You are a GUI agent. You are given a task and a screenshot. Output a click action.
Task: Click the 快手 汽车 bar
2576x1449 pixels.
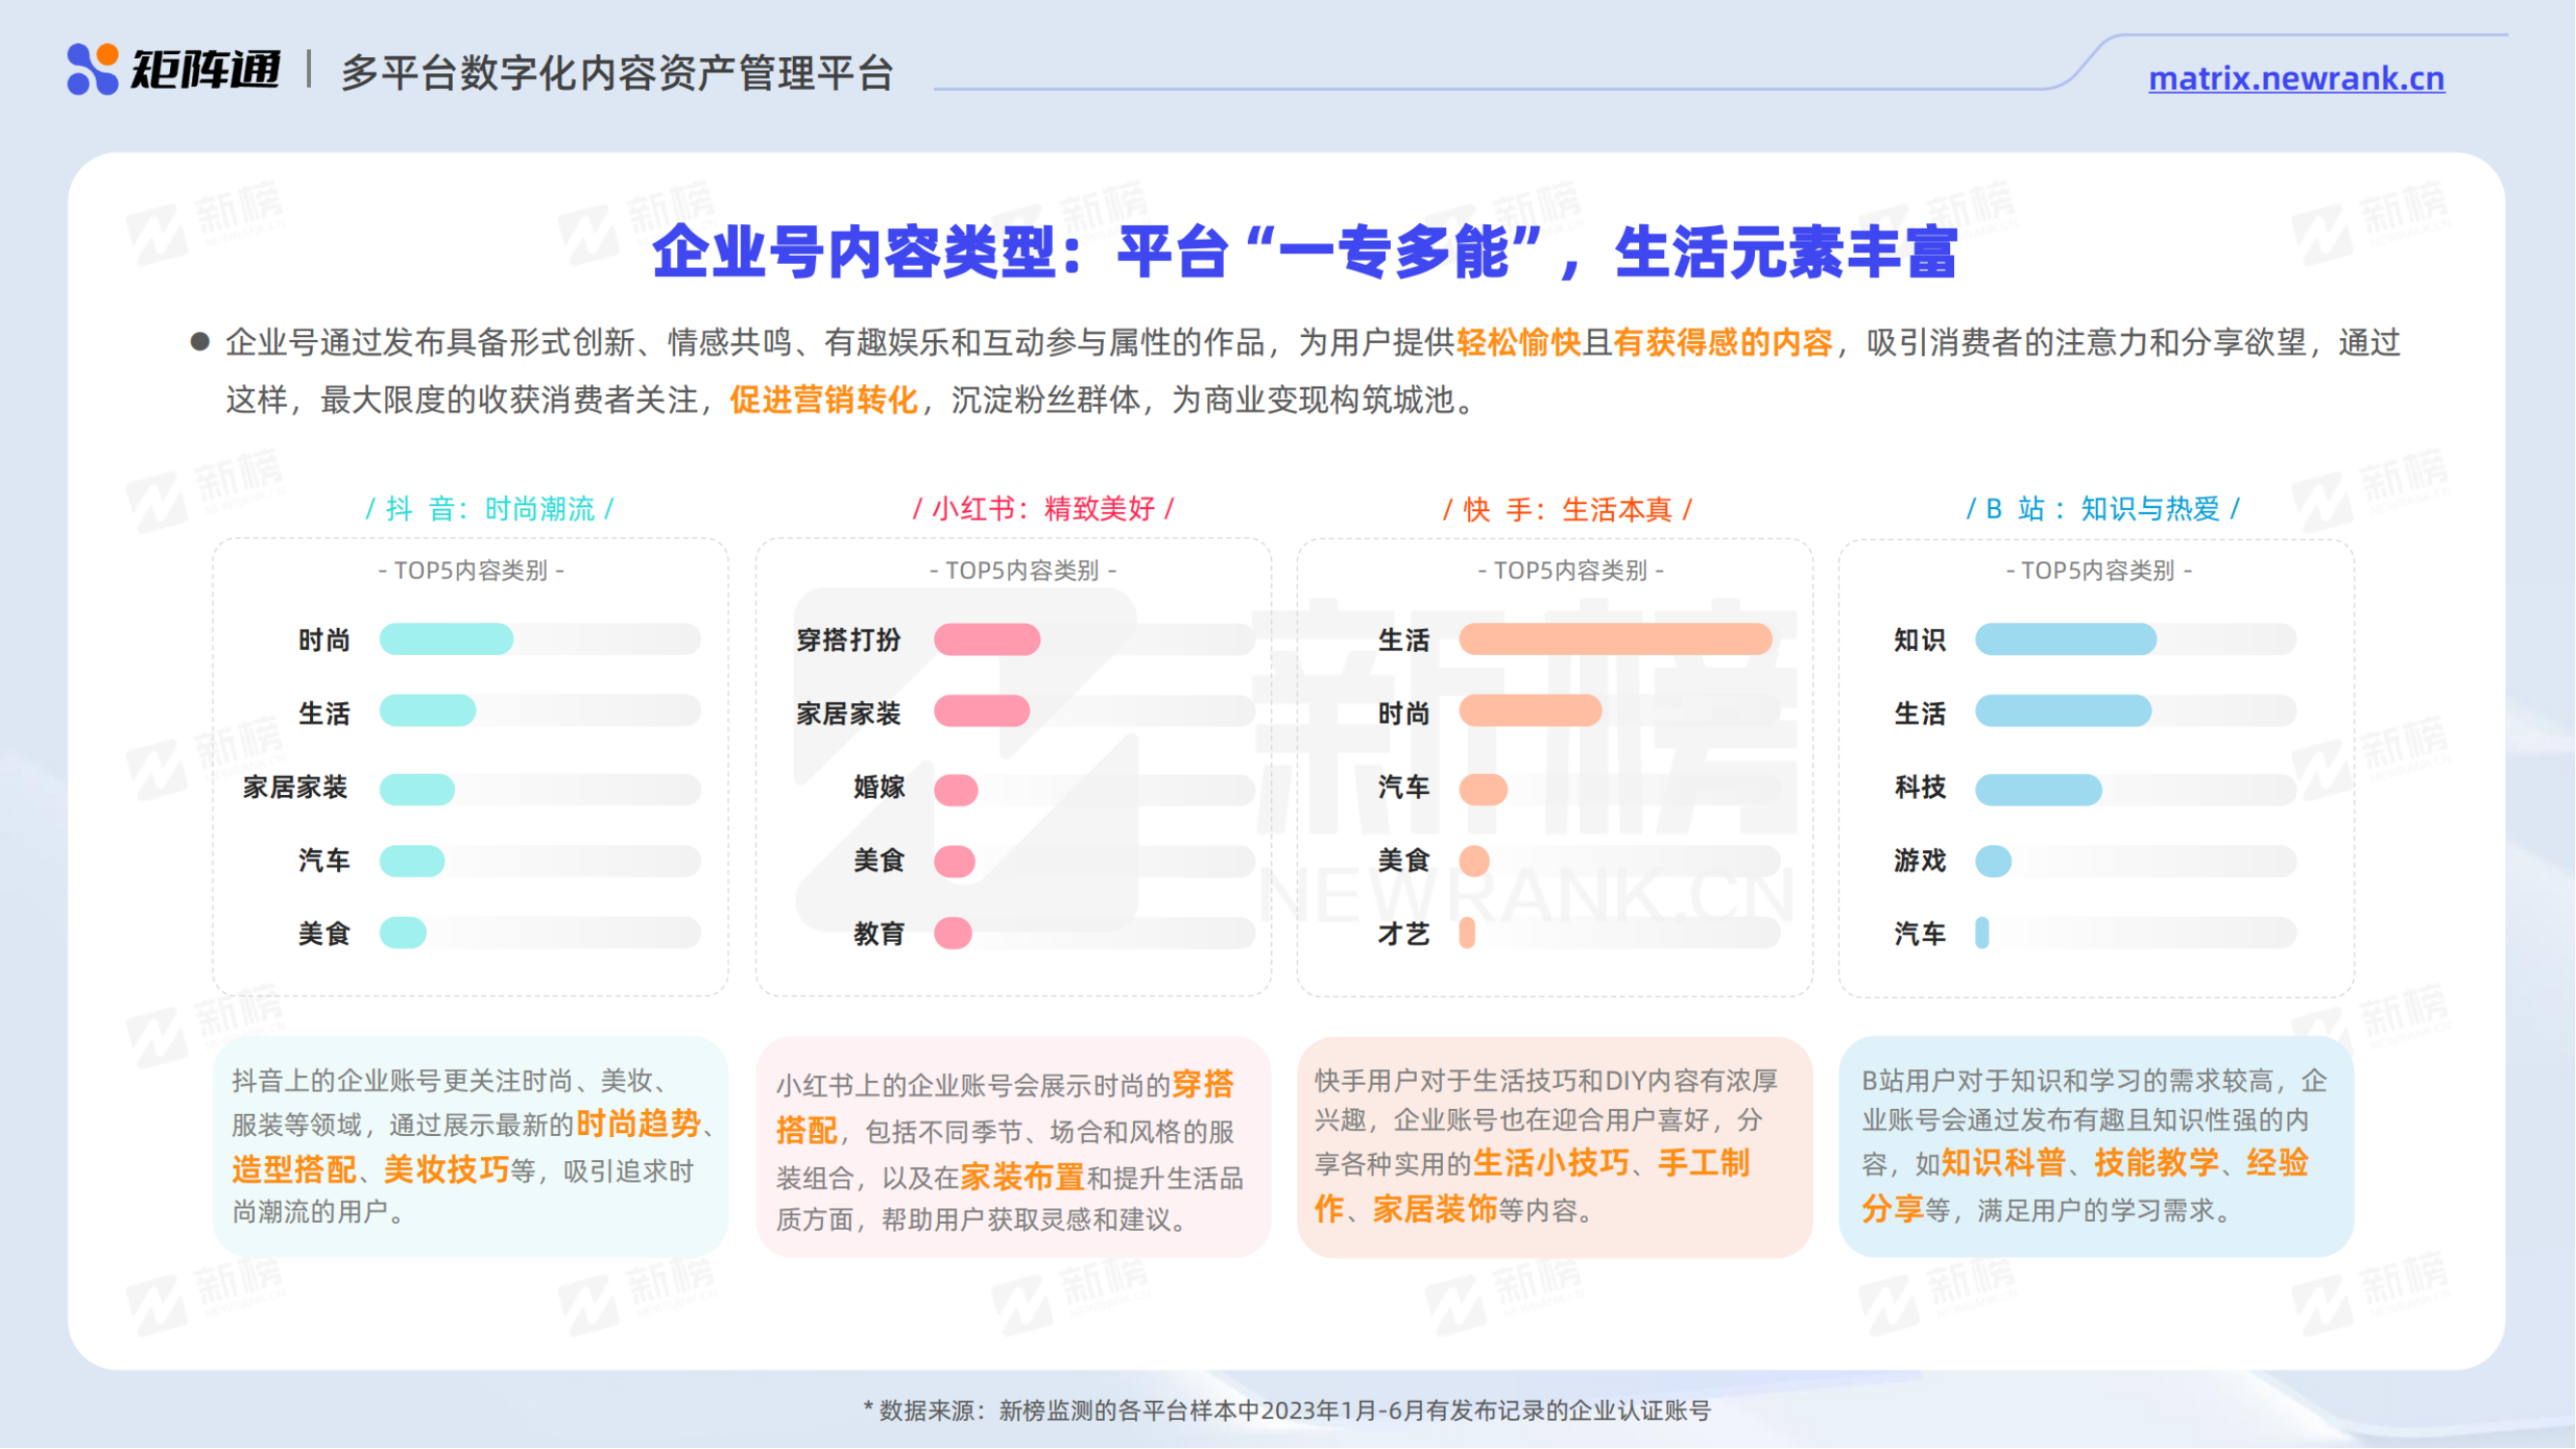(x=1483, y=789)
